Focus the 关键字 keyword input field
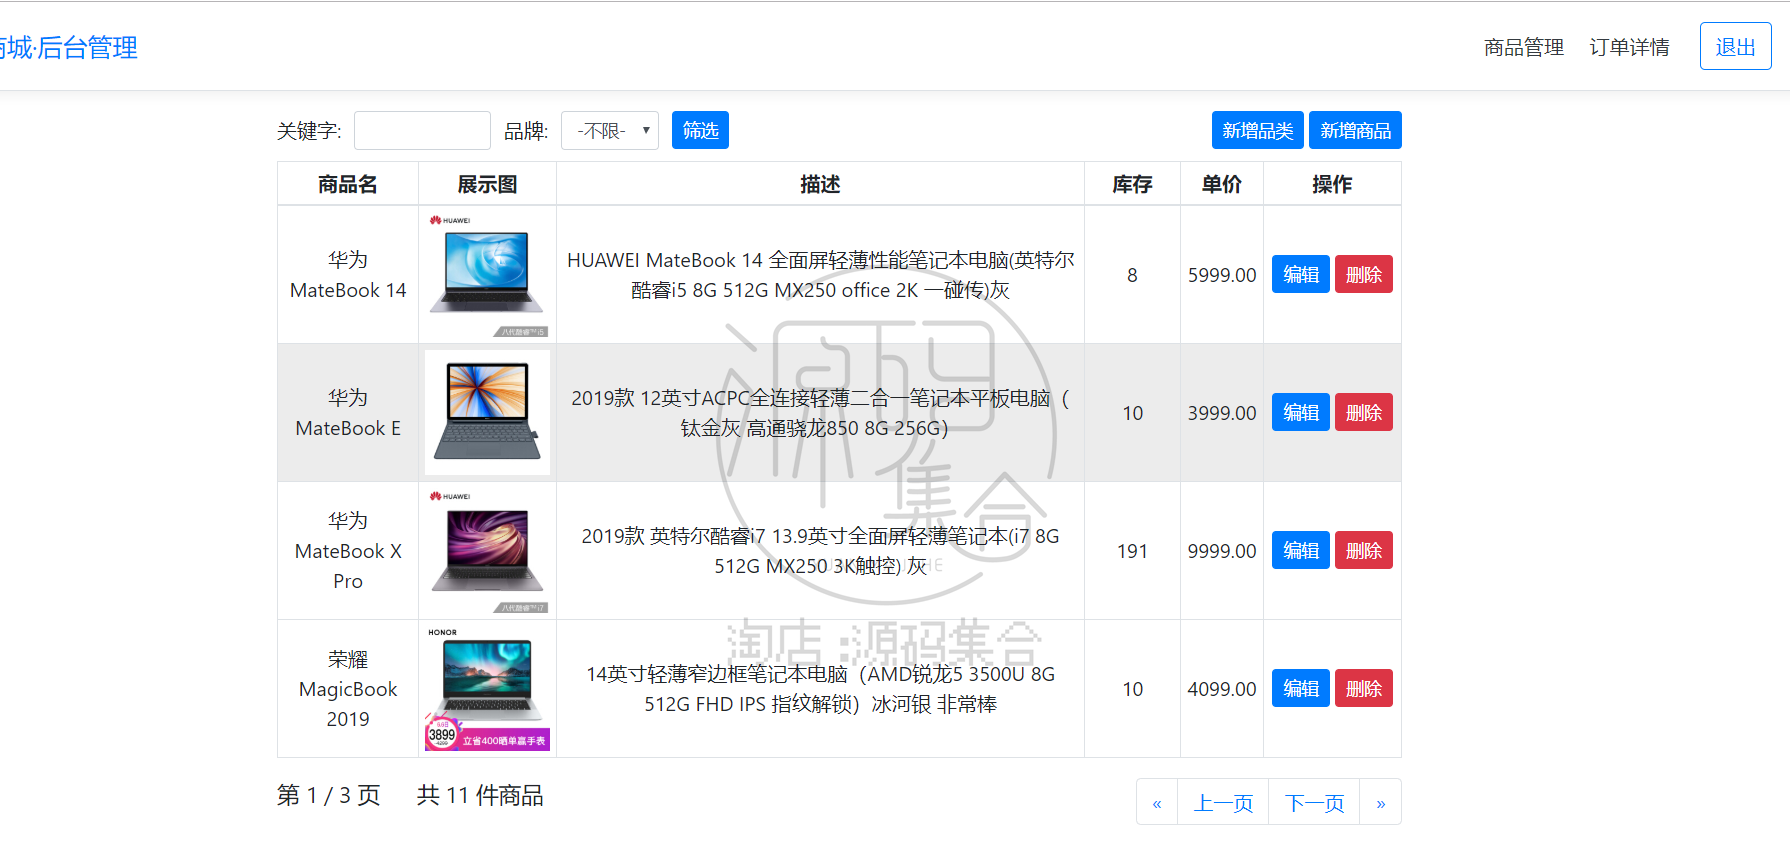The image size is (1790, 858). 422,131
